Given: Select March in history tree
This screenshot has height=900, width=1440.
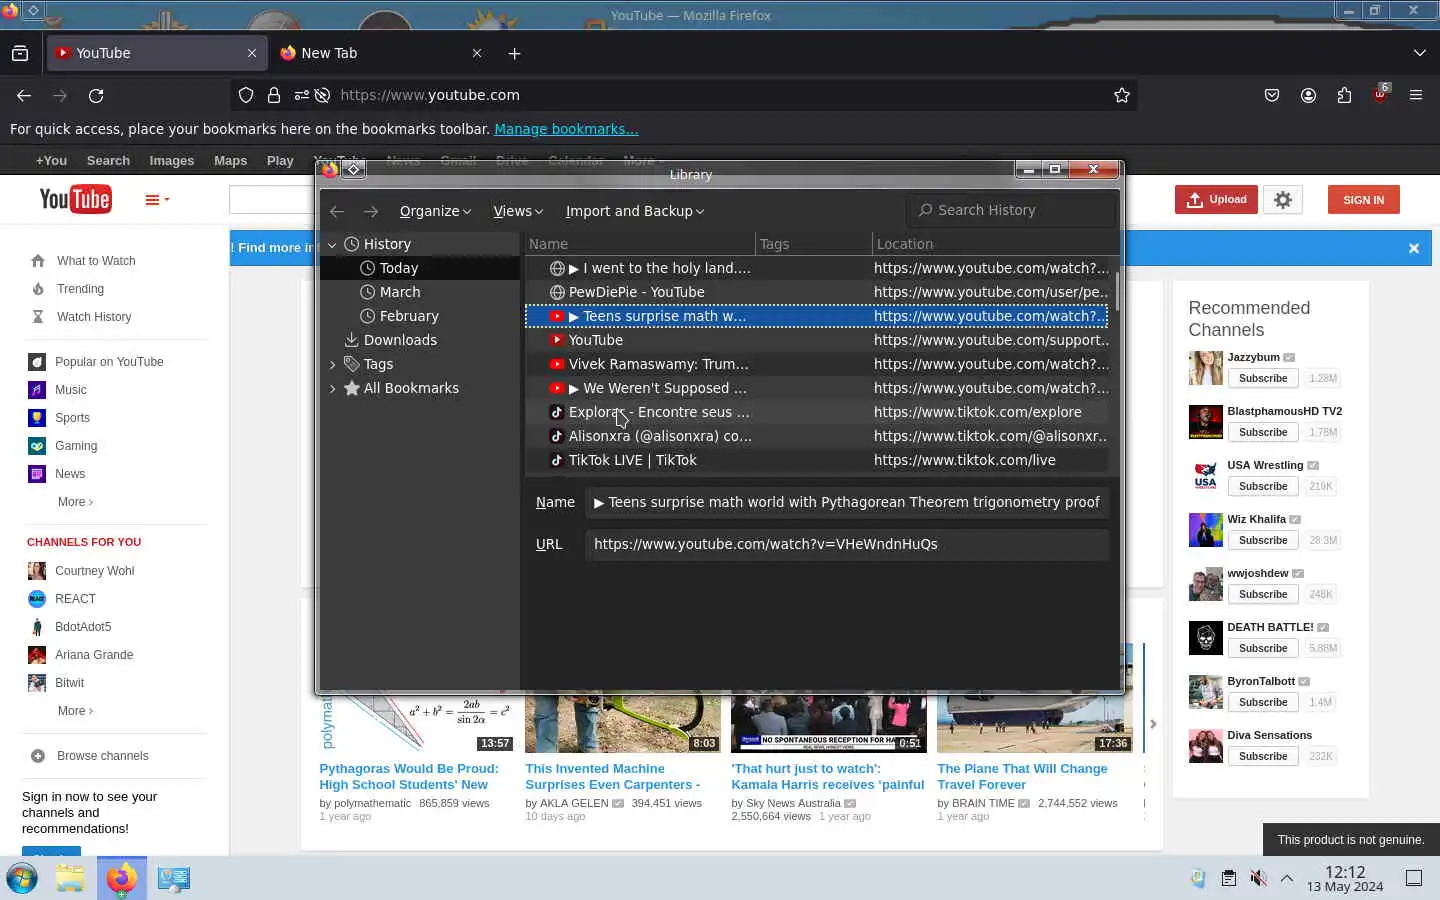Looking at the screenshot, I should coord(420,292).
